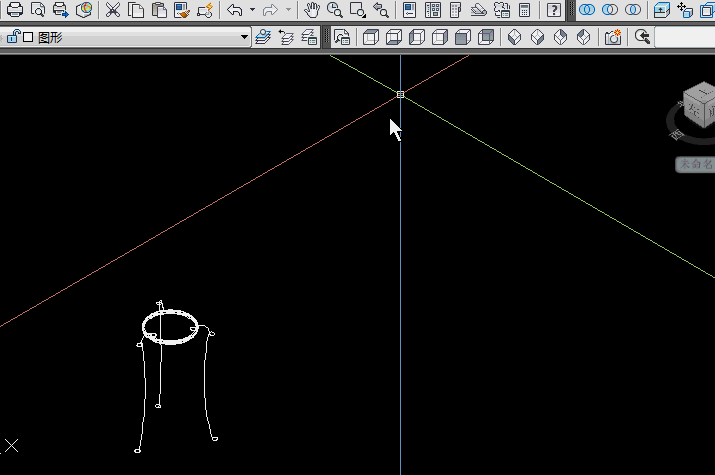Click the white ring on the drawn object
Viewport: 715px width, 475px height.
[170, 327]
